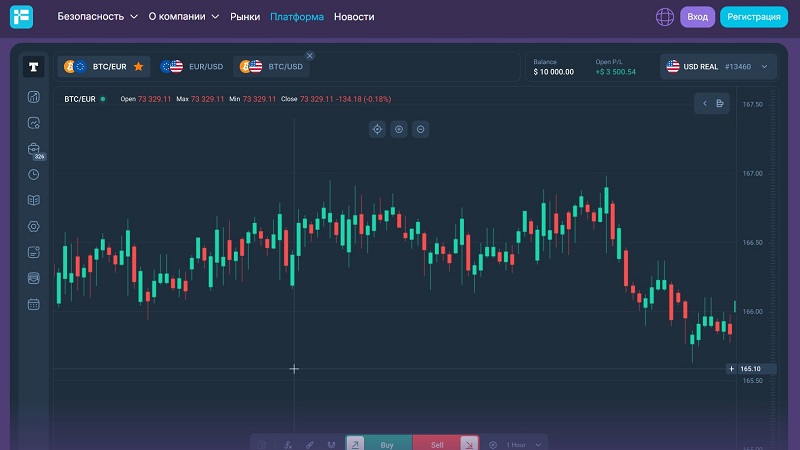Click the calendar icon in left sidebar
The height and width of the screenshot is (450, 800).
[34, 304]
